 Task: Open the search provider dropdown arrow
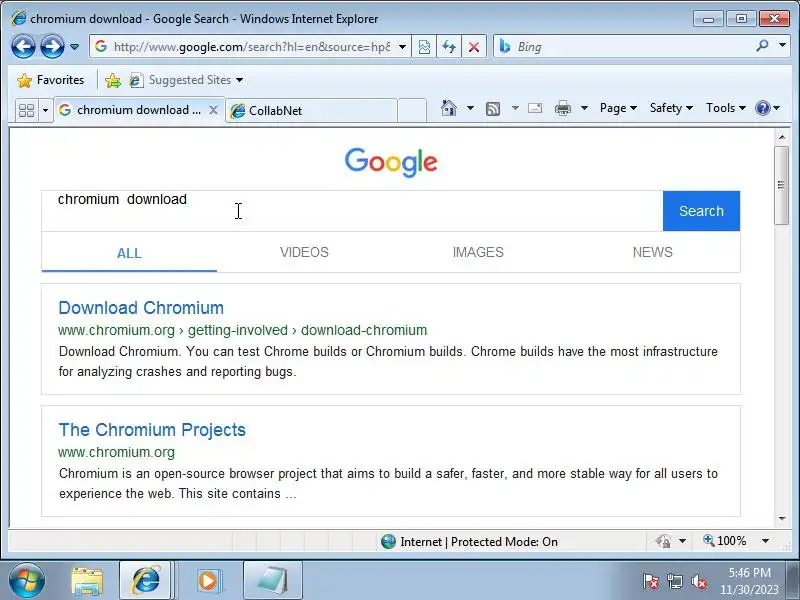point(782,45)
